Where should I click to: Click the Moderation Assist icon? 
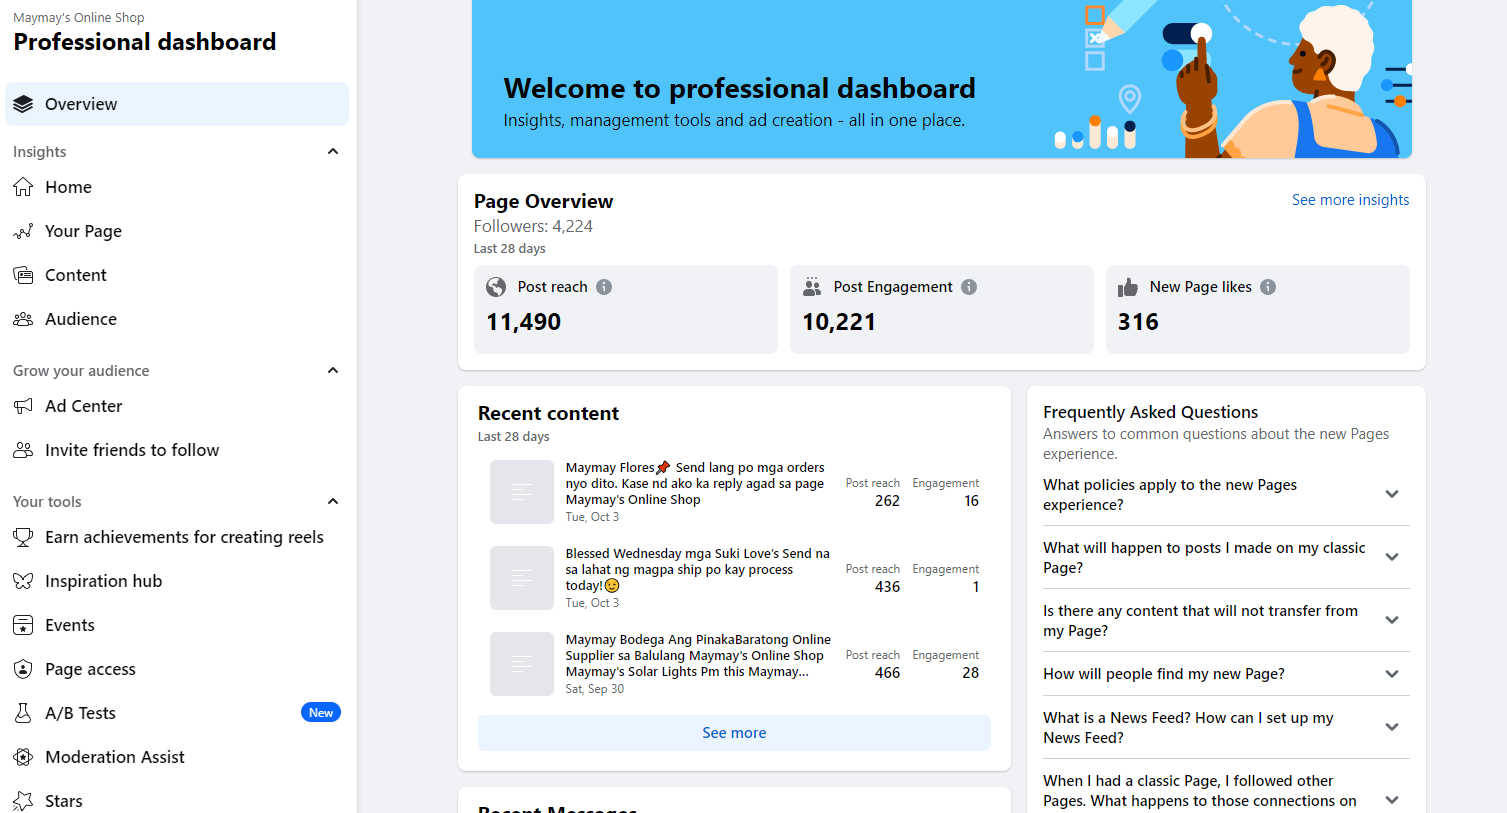coord(23,757)
